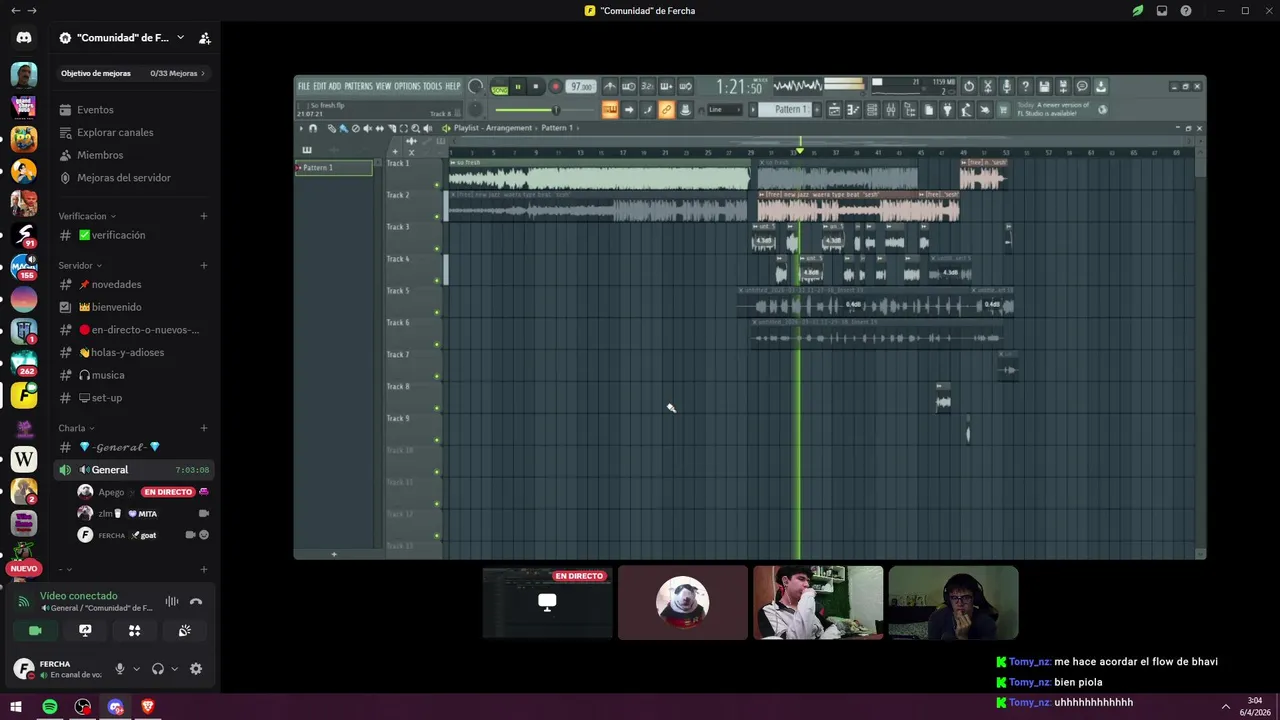The width and height of the screenshot is (1280, 720).
Task: Mute the microphone in user panel
Action: point(120,669)
